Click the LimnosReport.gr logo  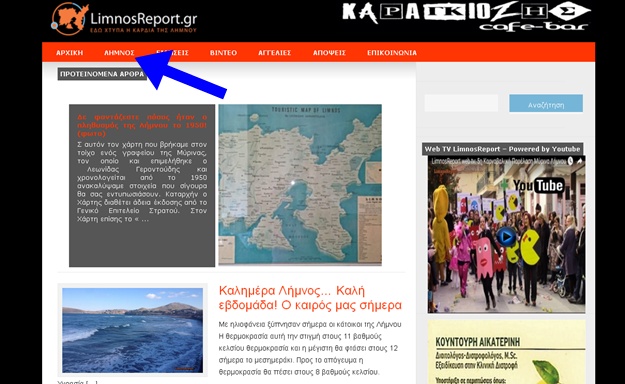pyautogui.click(x=124, y=19)
